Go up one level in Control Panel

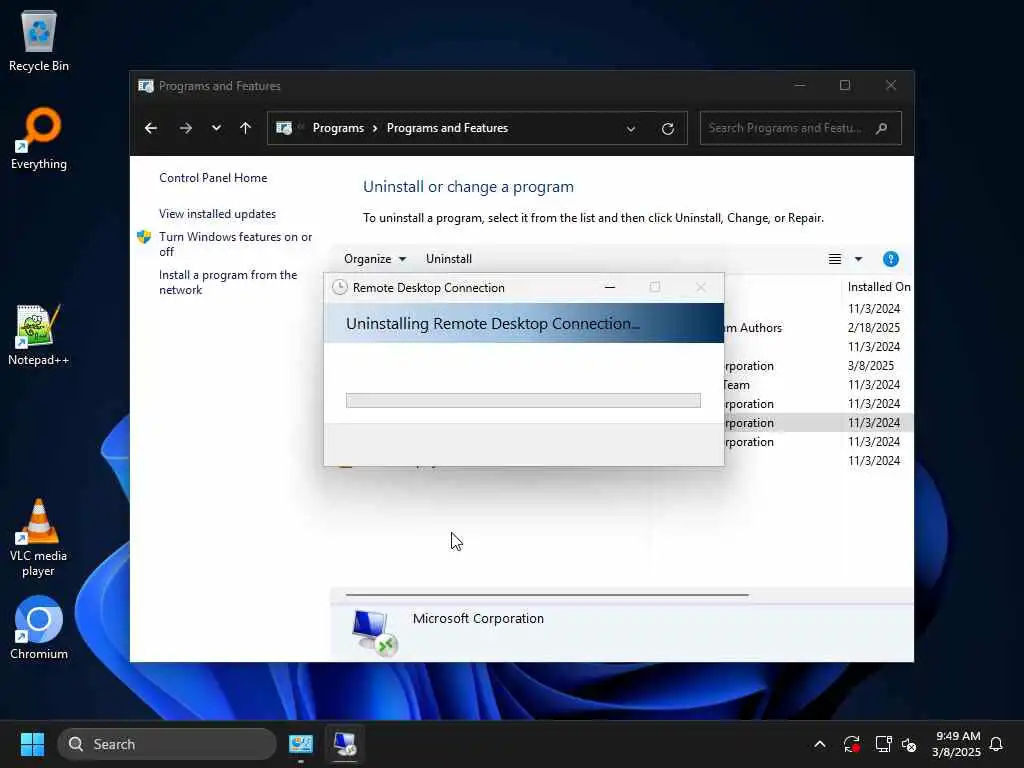pyautogui.click(x=246, y=128)
